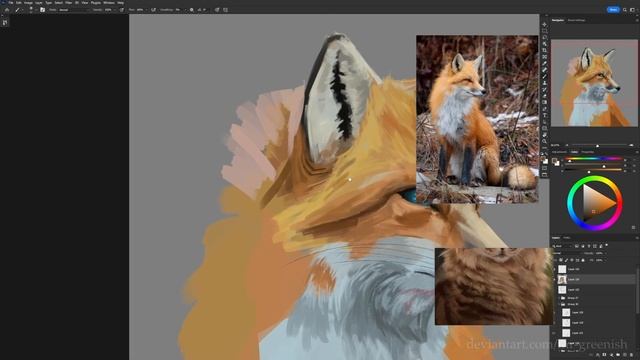Image resolution: width=640 pixels, height=360 pixels.
Task: Click zoom-out mountains icon in Navigator
Action: 567,145
